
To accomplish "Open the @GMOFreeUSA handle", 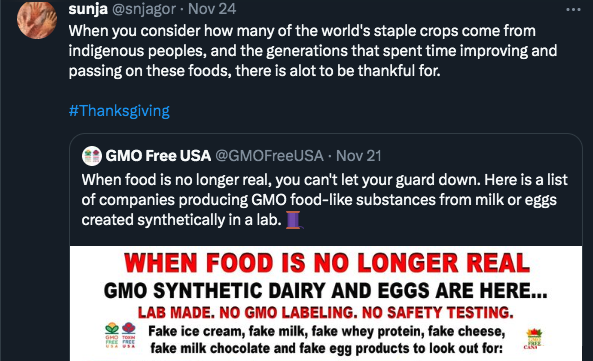I will click(269, 156).
